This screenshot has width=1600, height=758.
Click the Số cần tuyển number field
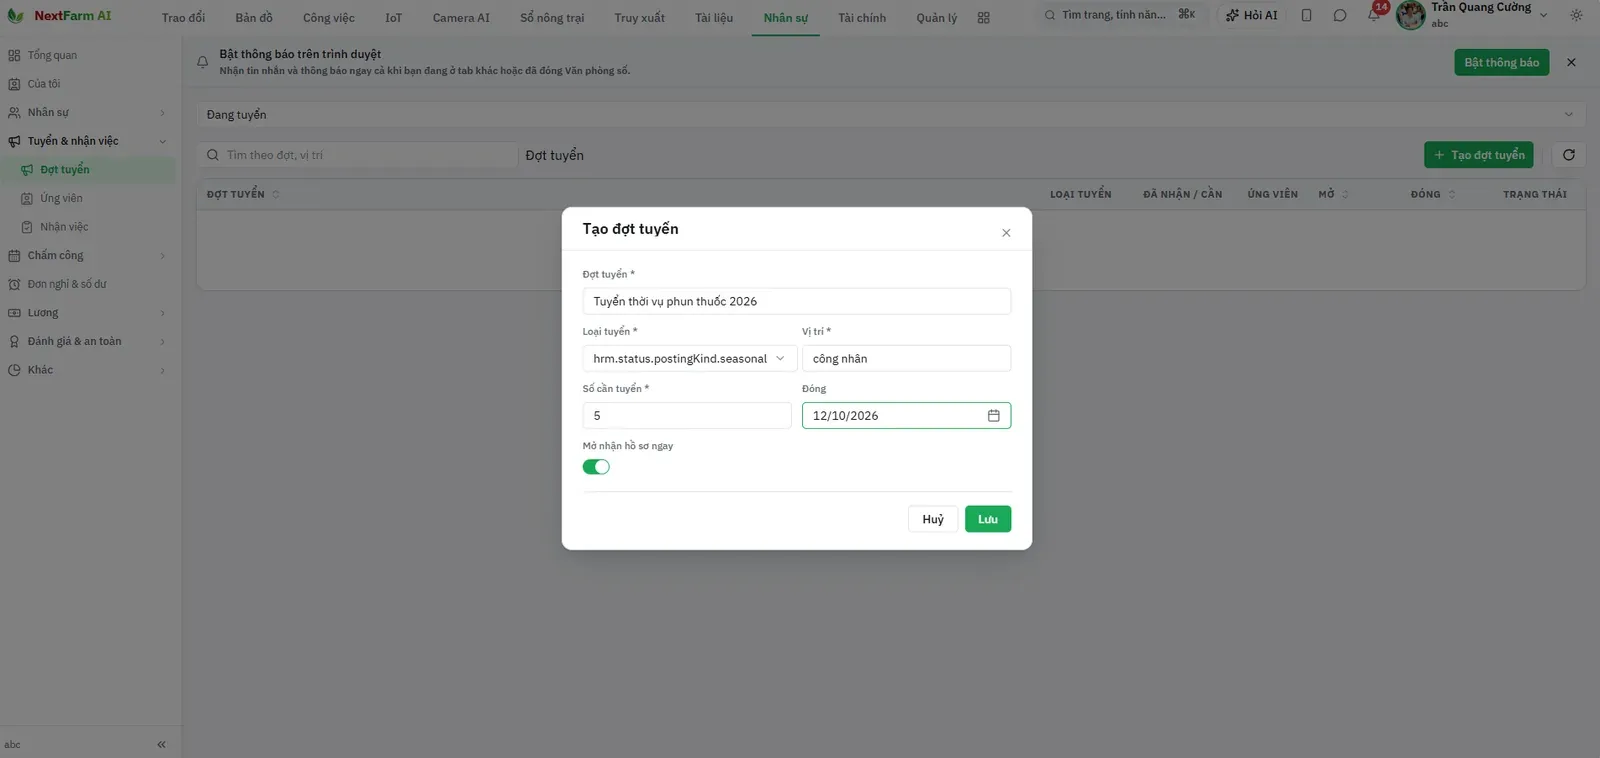[687, 416]
